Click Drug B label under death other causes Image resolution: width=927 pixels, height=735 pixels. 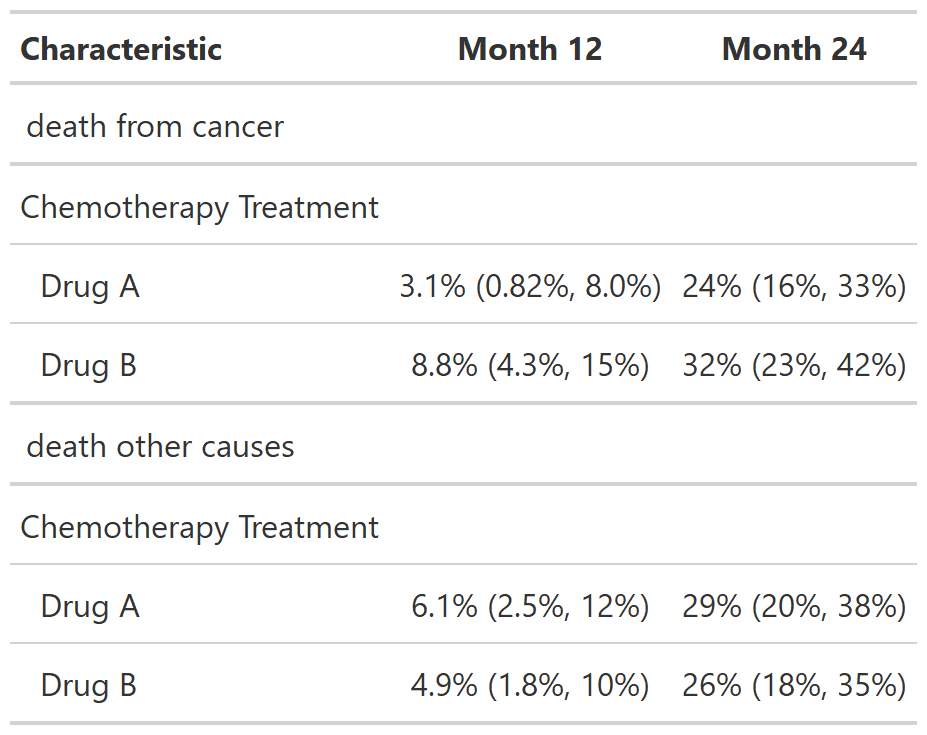click(89, 686)
